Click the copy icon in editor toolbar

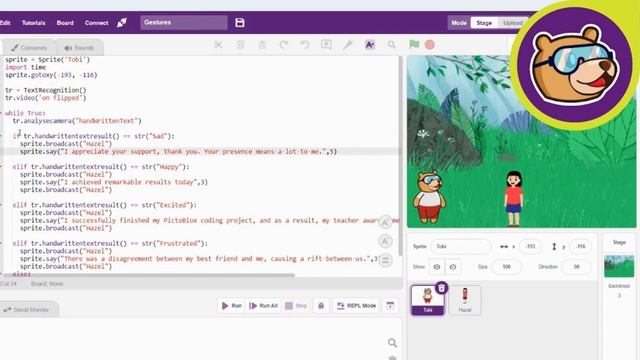[240, 45]
